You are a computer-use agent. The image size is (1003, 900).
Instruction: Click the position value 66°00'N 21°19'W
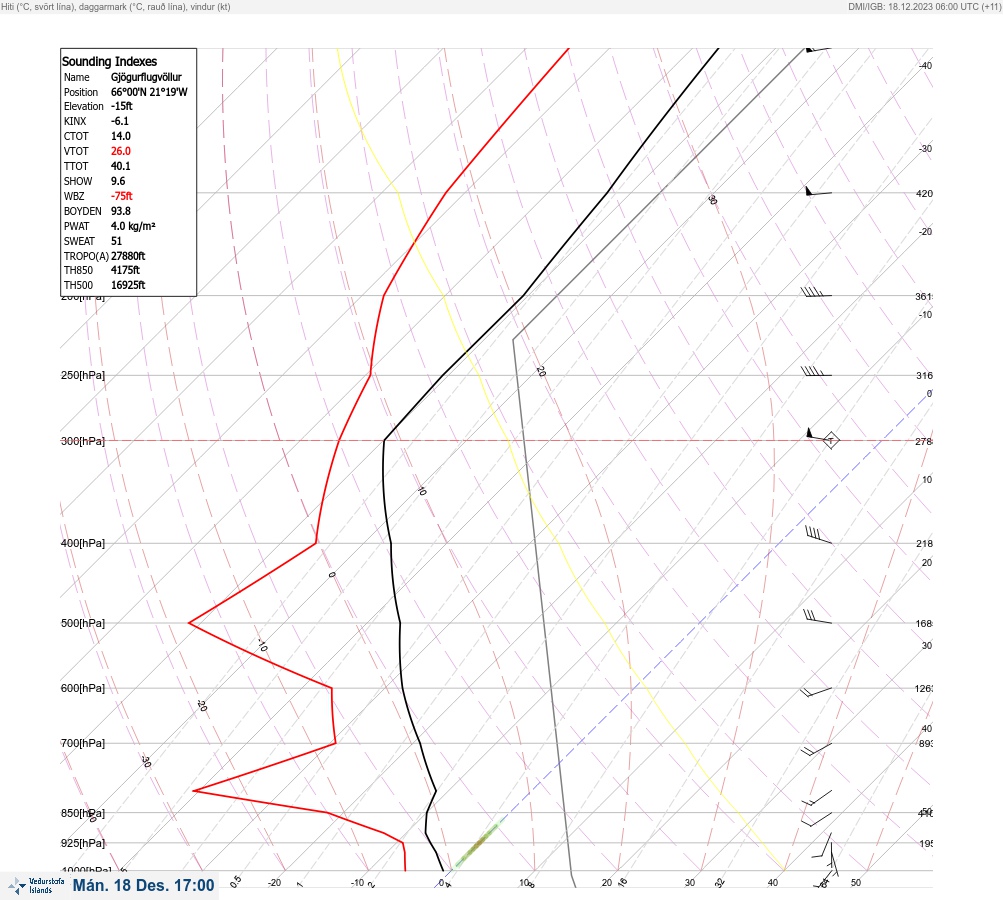point(149,92)
